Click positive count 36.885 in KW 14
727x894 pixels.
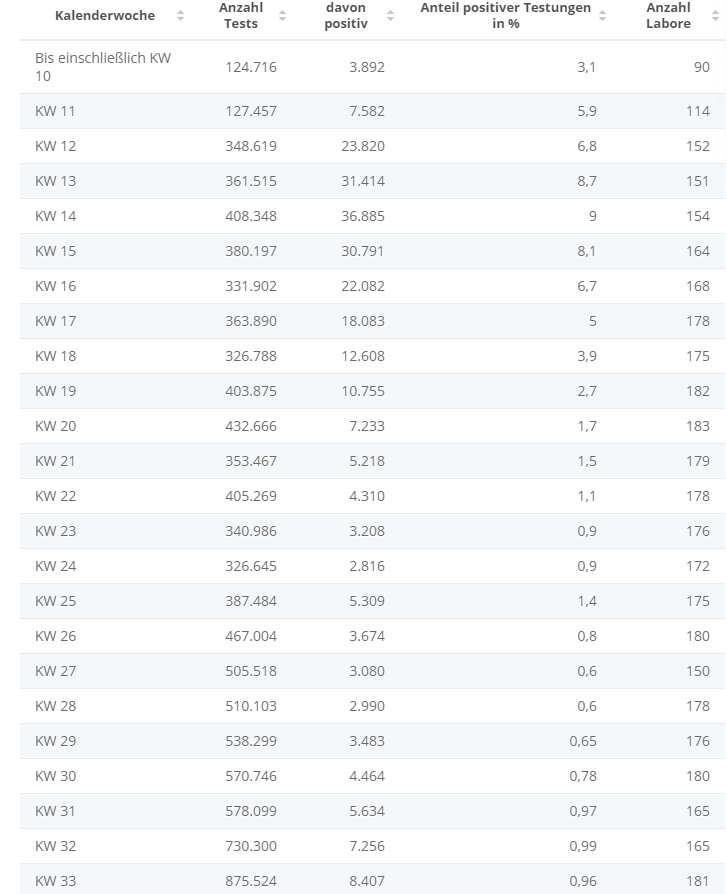362,216
